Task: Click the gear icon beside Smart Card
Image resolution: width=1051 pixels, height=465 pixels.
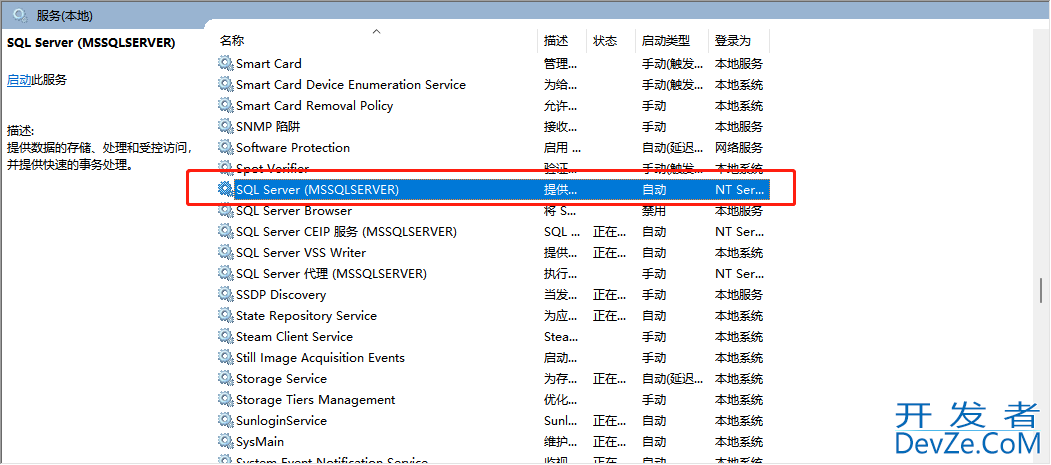Action: (x=225, y=64)
